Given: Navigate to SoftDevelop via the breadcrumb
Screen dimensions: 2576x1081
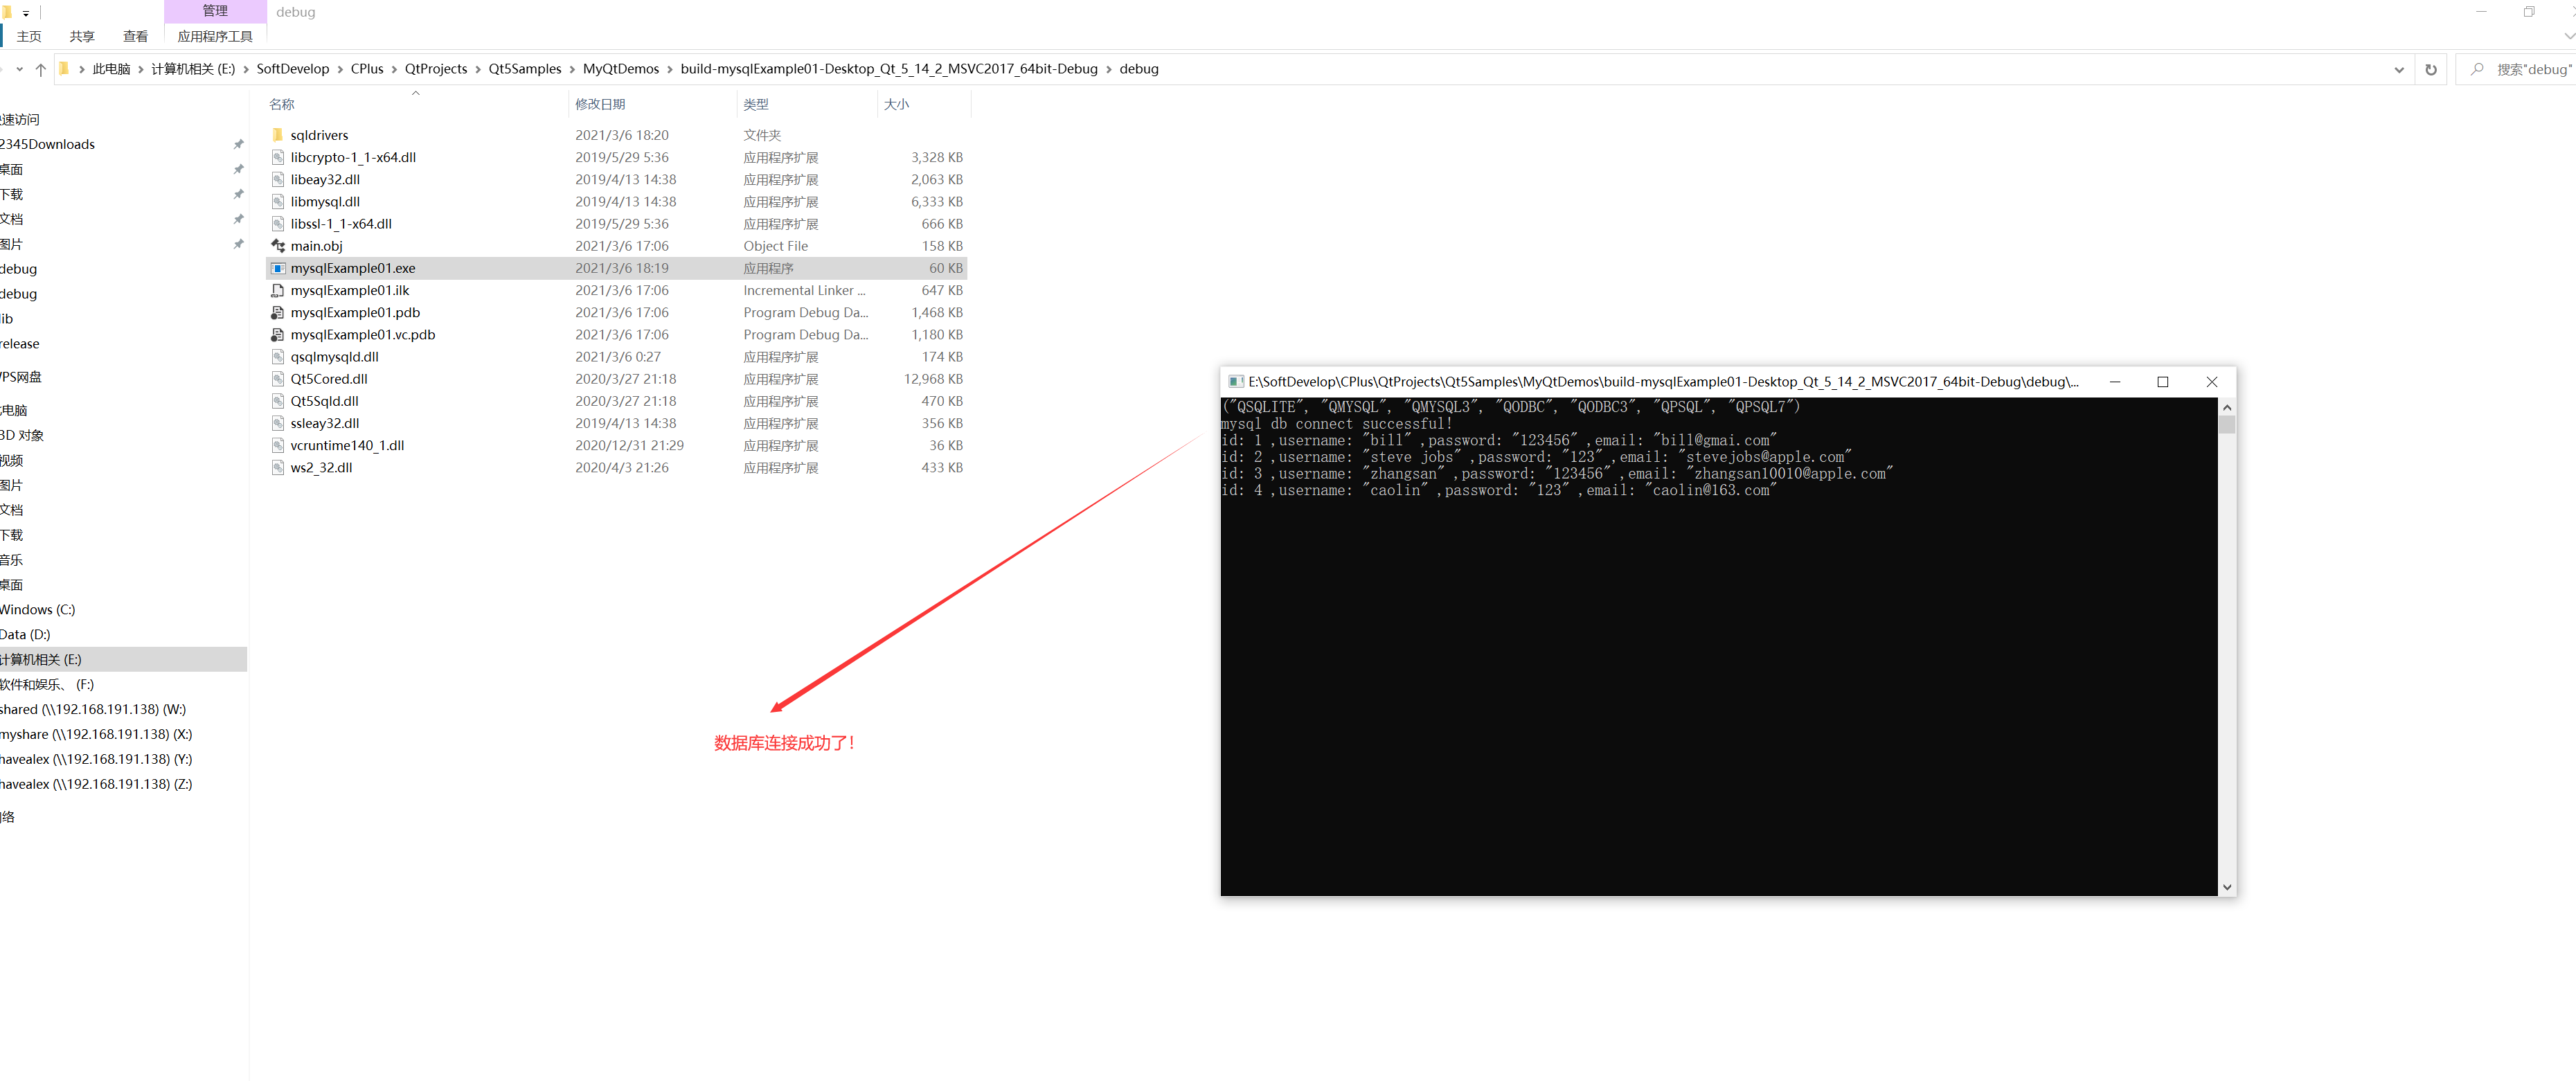Looking at the screenshot, I should click(292, 69).
